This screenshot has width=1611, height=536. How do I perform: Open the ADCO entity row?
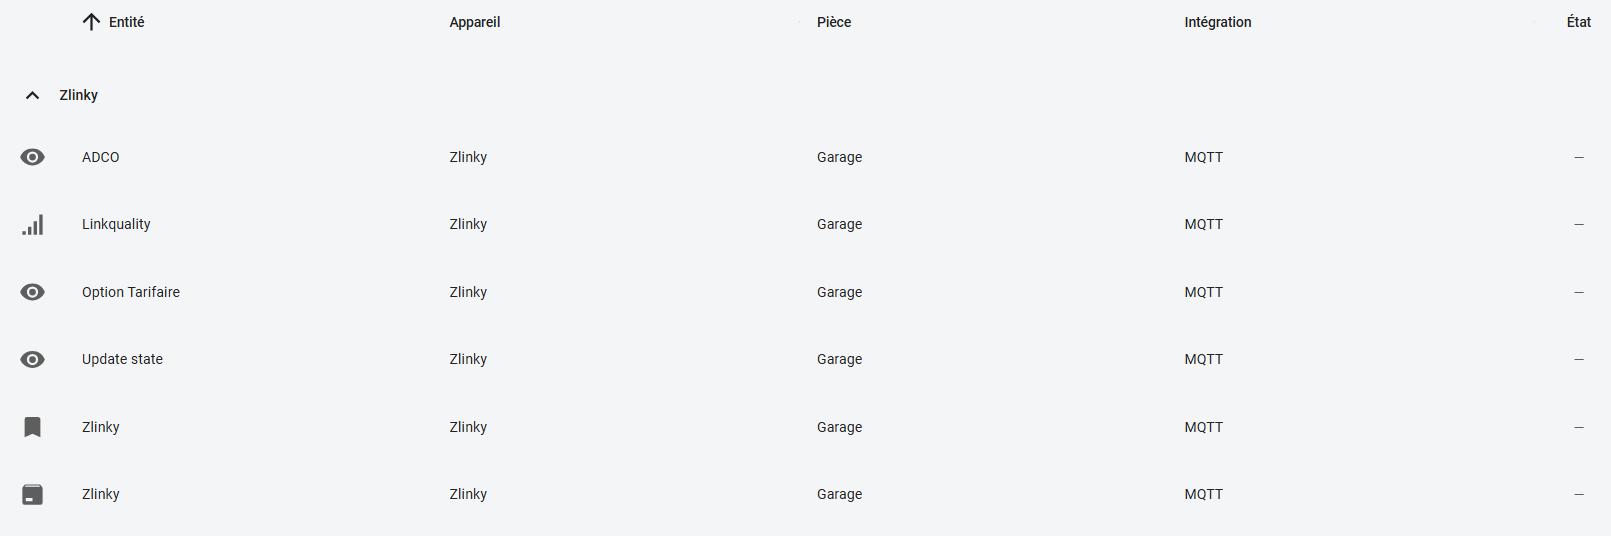coord(101,157)
